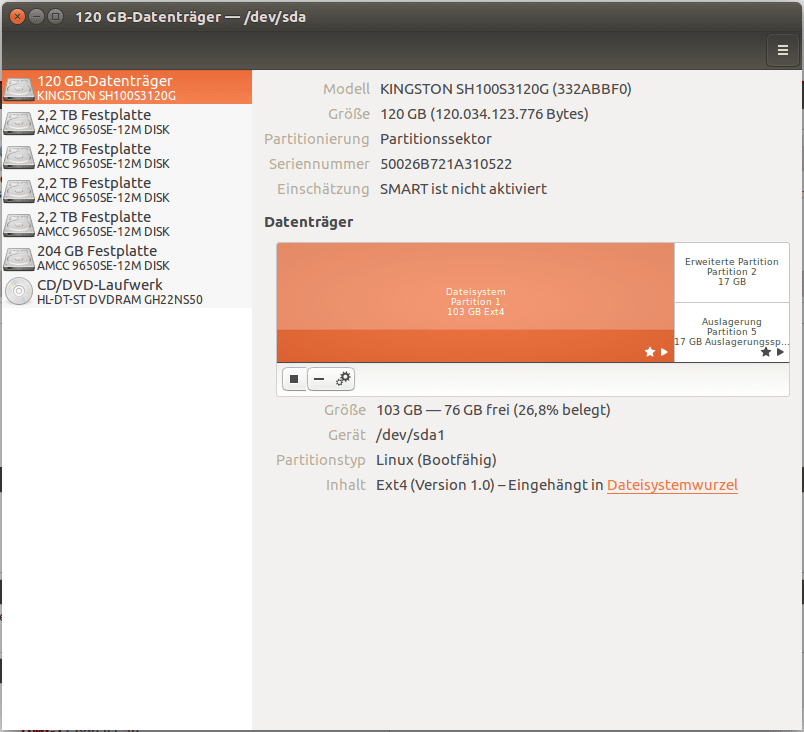This screenshot has height=732, width=804.
Task: Close the disks window
Action: [x=17, y=16]
